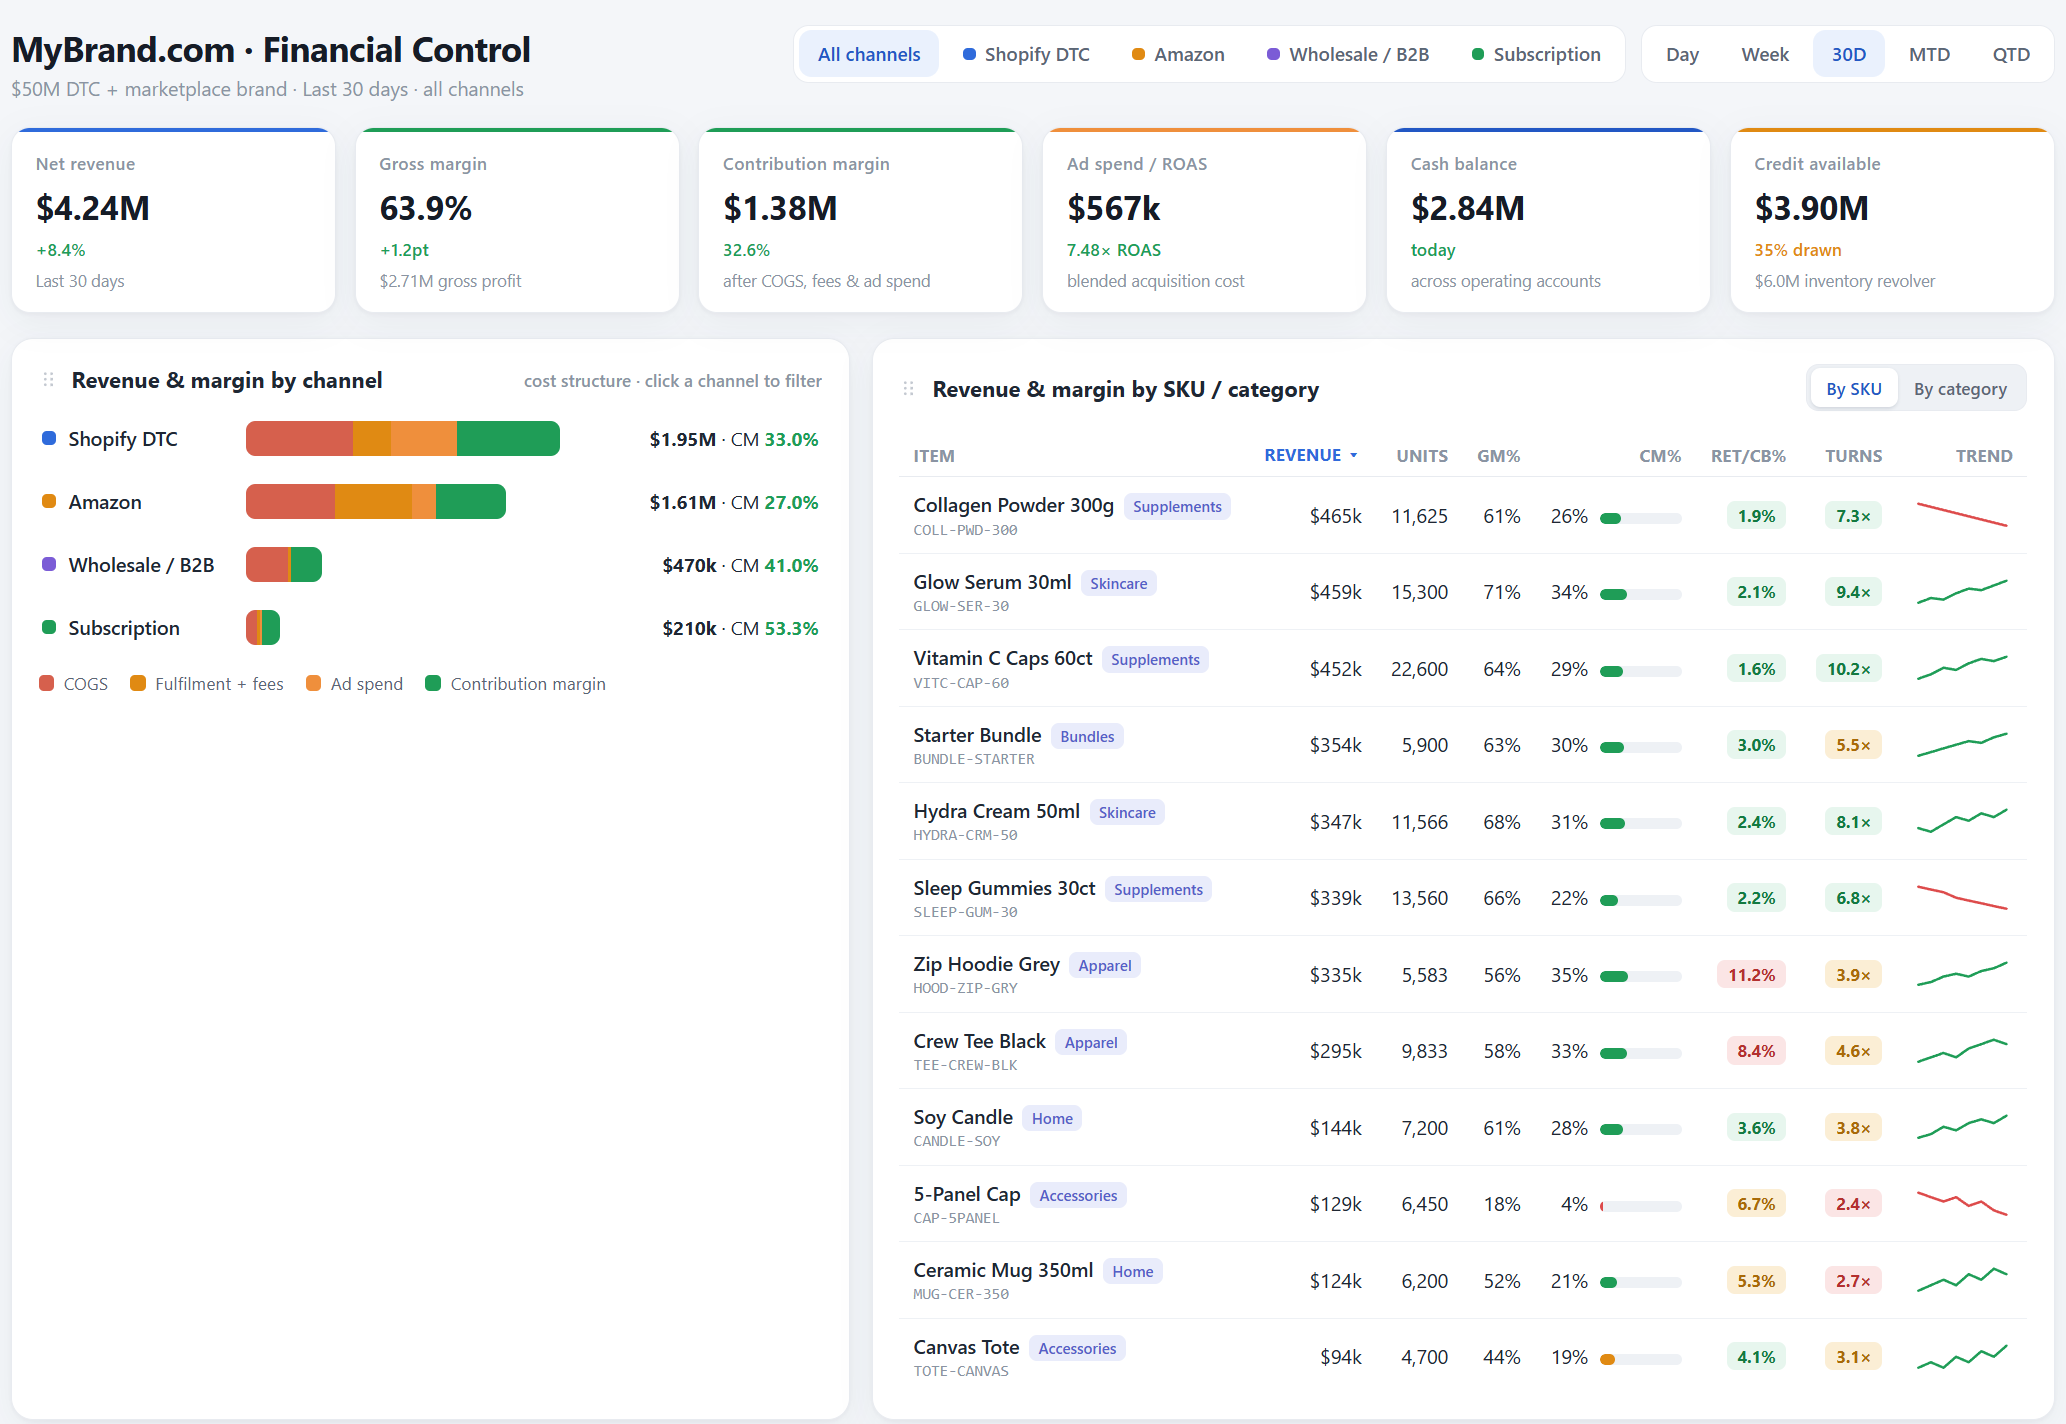
Task: Toggle the By category view
Action: click(1960, 389)
